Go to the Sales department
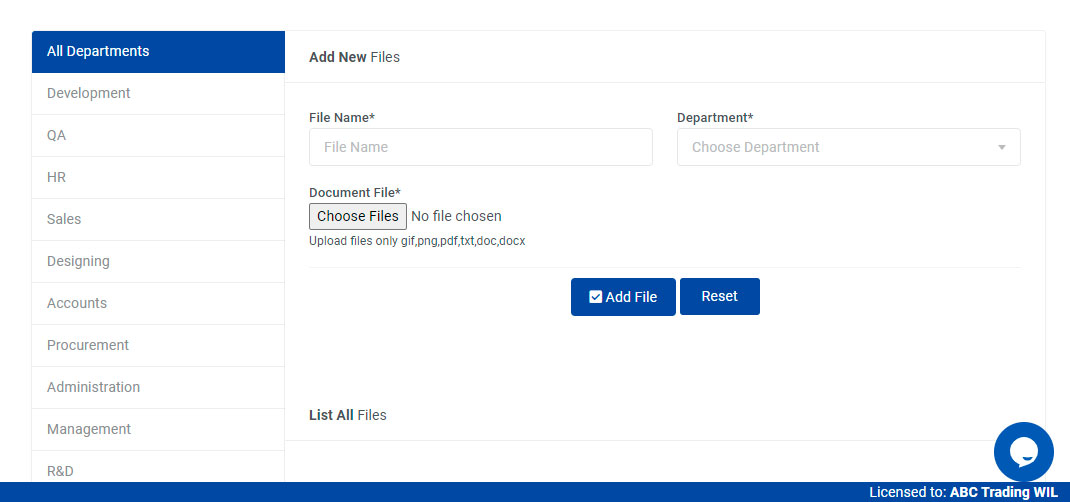 [x=158, y=220]
